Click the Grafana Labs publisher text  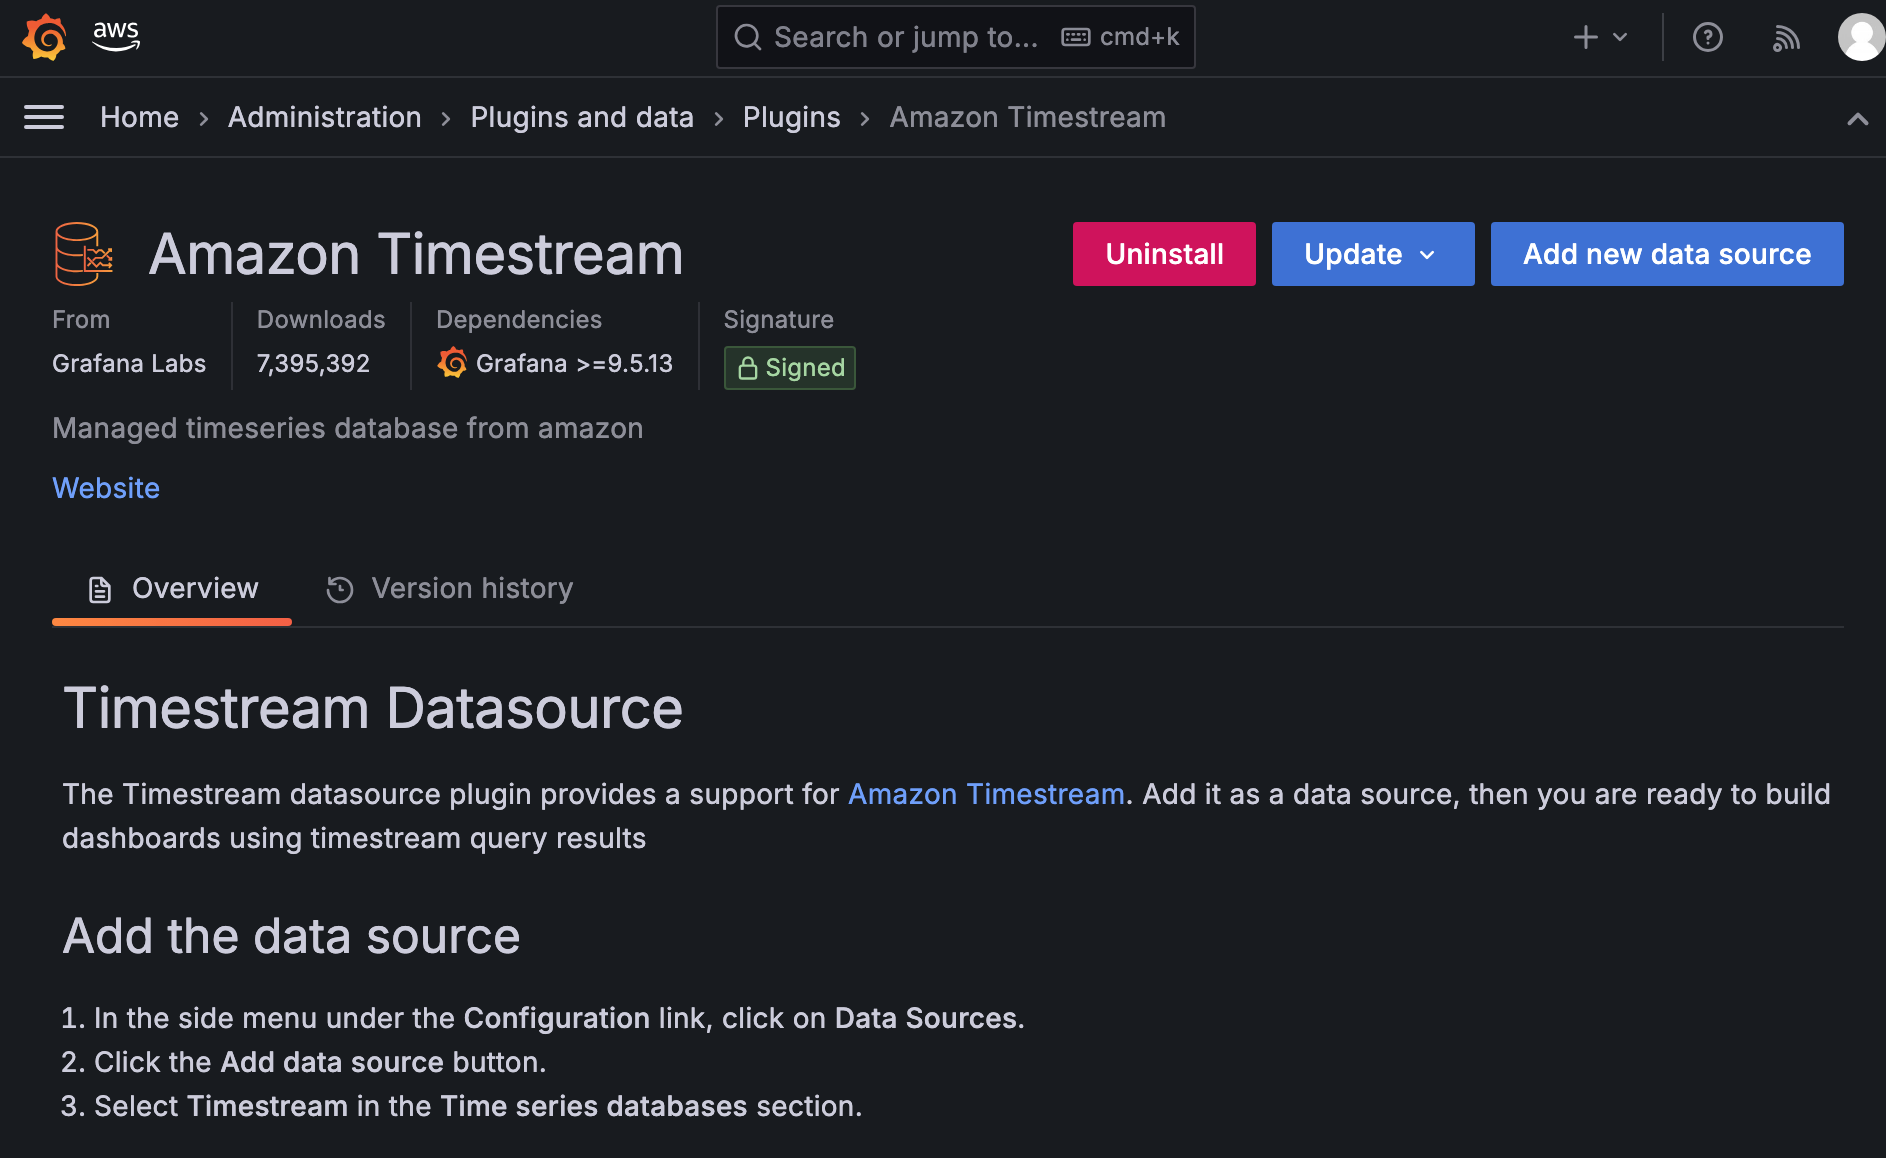point(129,363)
